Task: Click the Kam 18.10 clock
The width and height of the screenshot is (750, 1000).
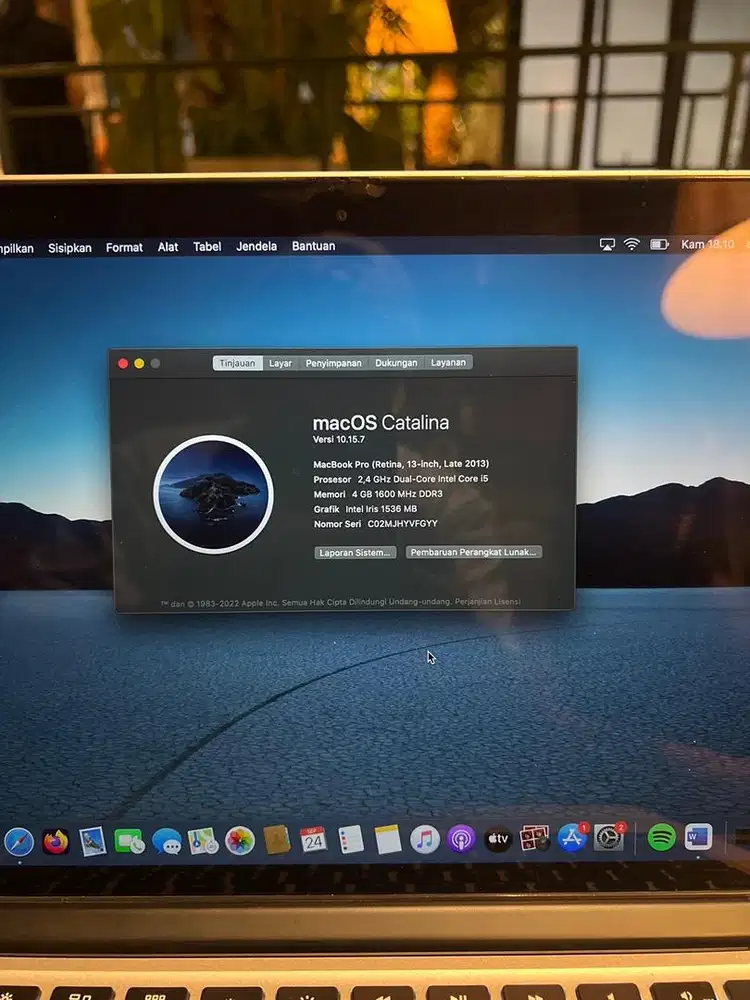Action: click(707, 244)
